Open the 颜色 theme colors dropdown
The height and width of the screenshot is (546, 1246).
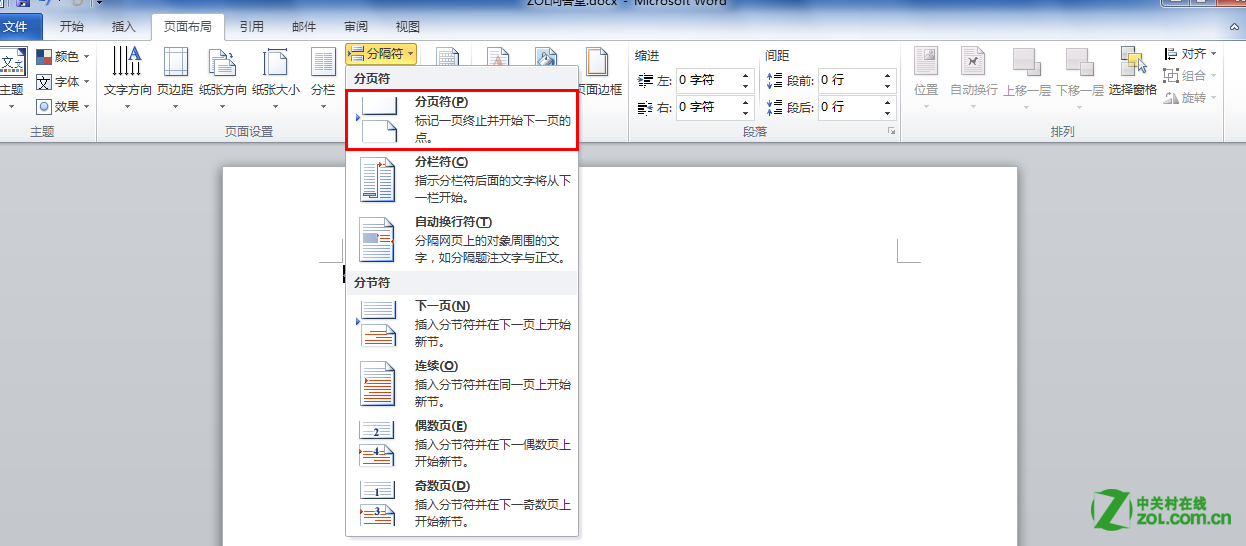(64, 57)
